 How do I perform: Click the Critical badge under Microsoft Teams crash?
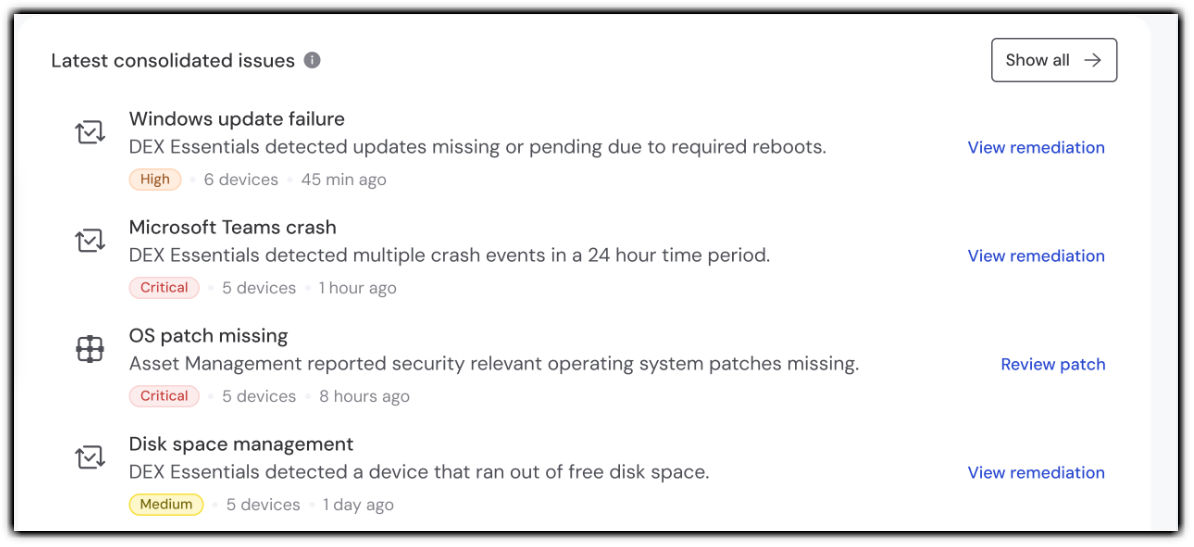tap(164, 288)
